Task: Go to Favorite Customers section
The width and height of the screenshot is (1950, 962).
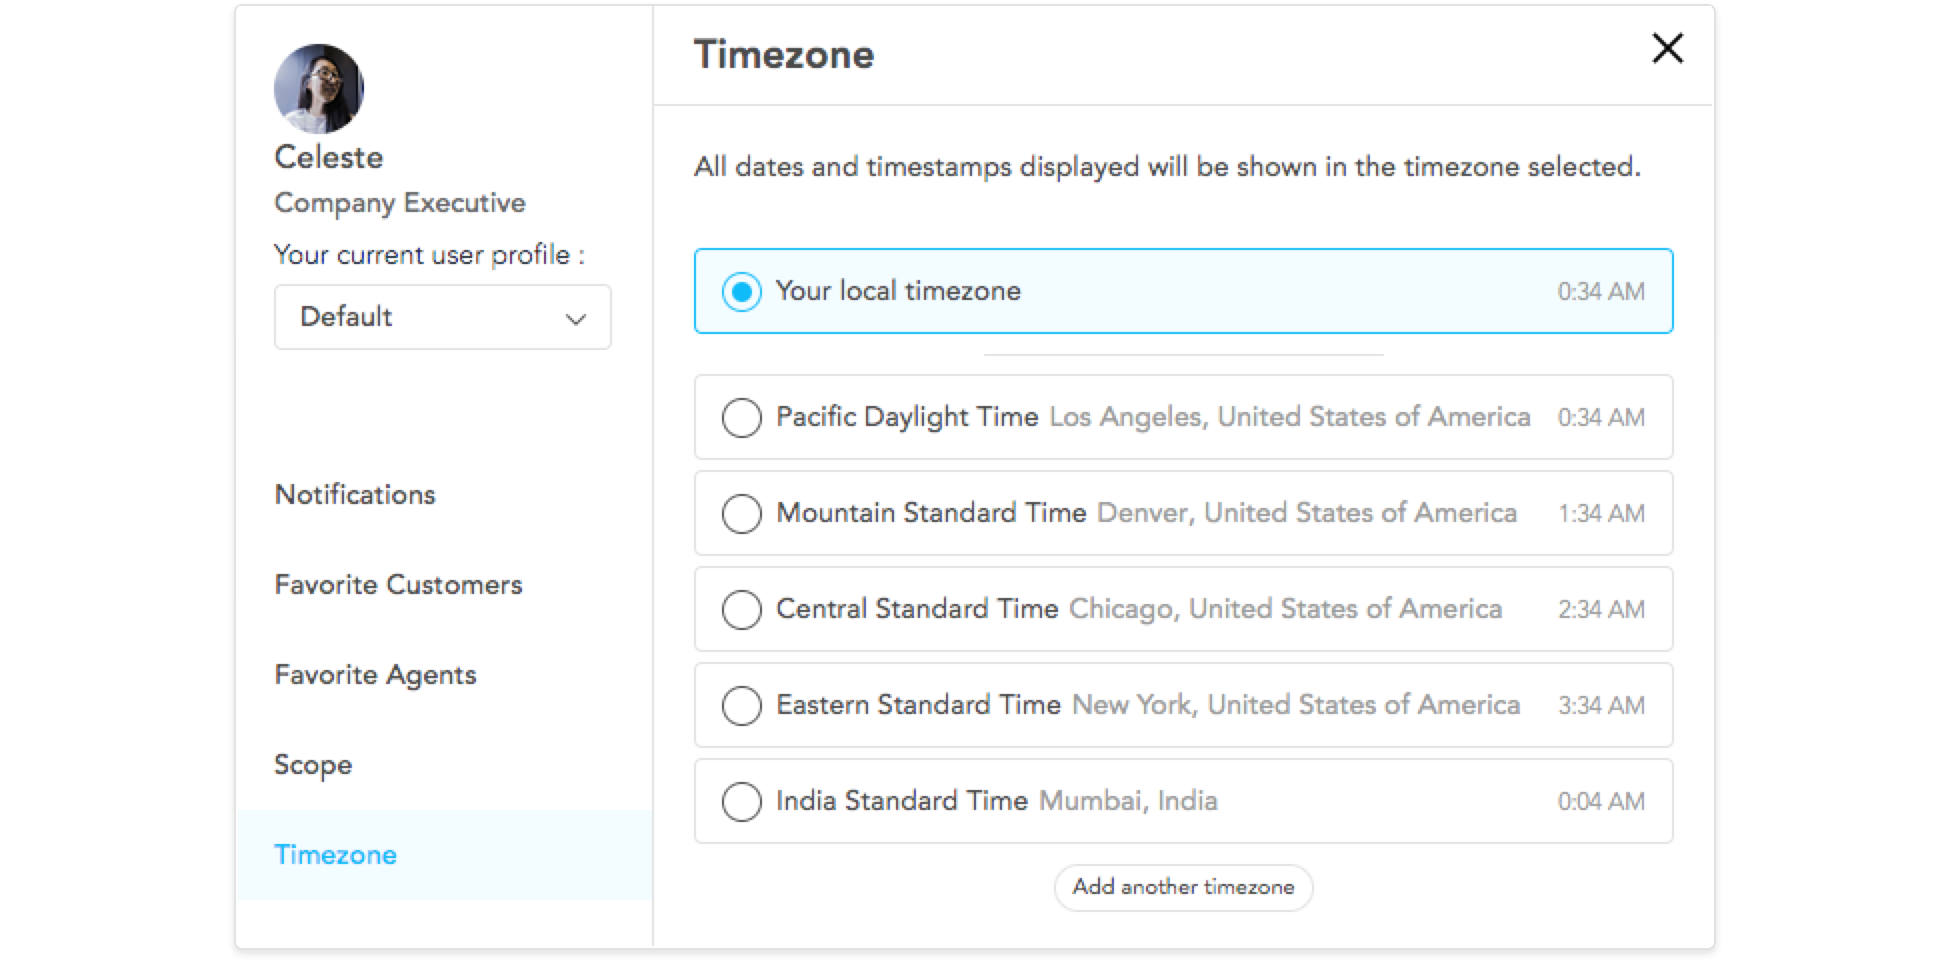Action: pos(398,584)
